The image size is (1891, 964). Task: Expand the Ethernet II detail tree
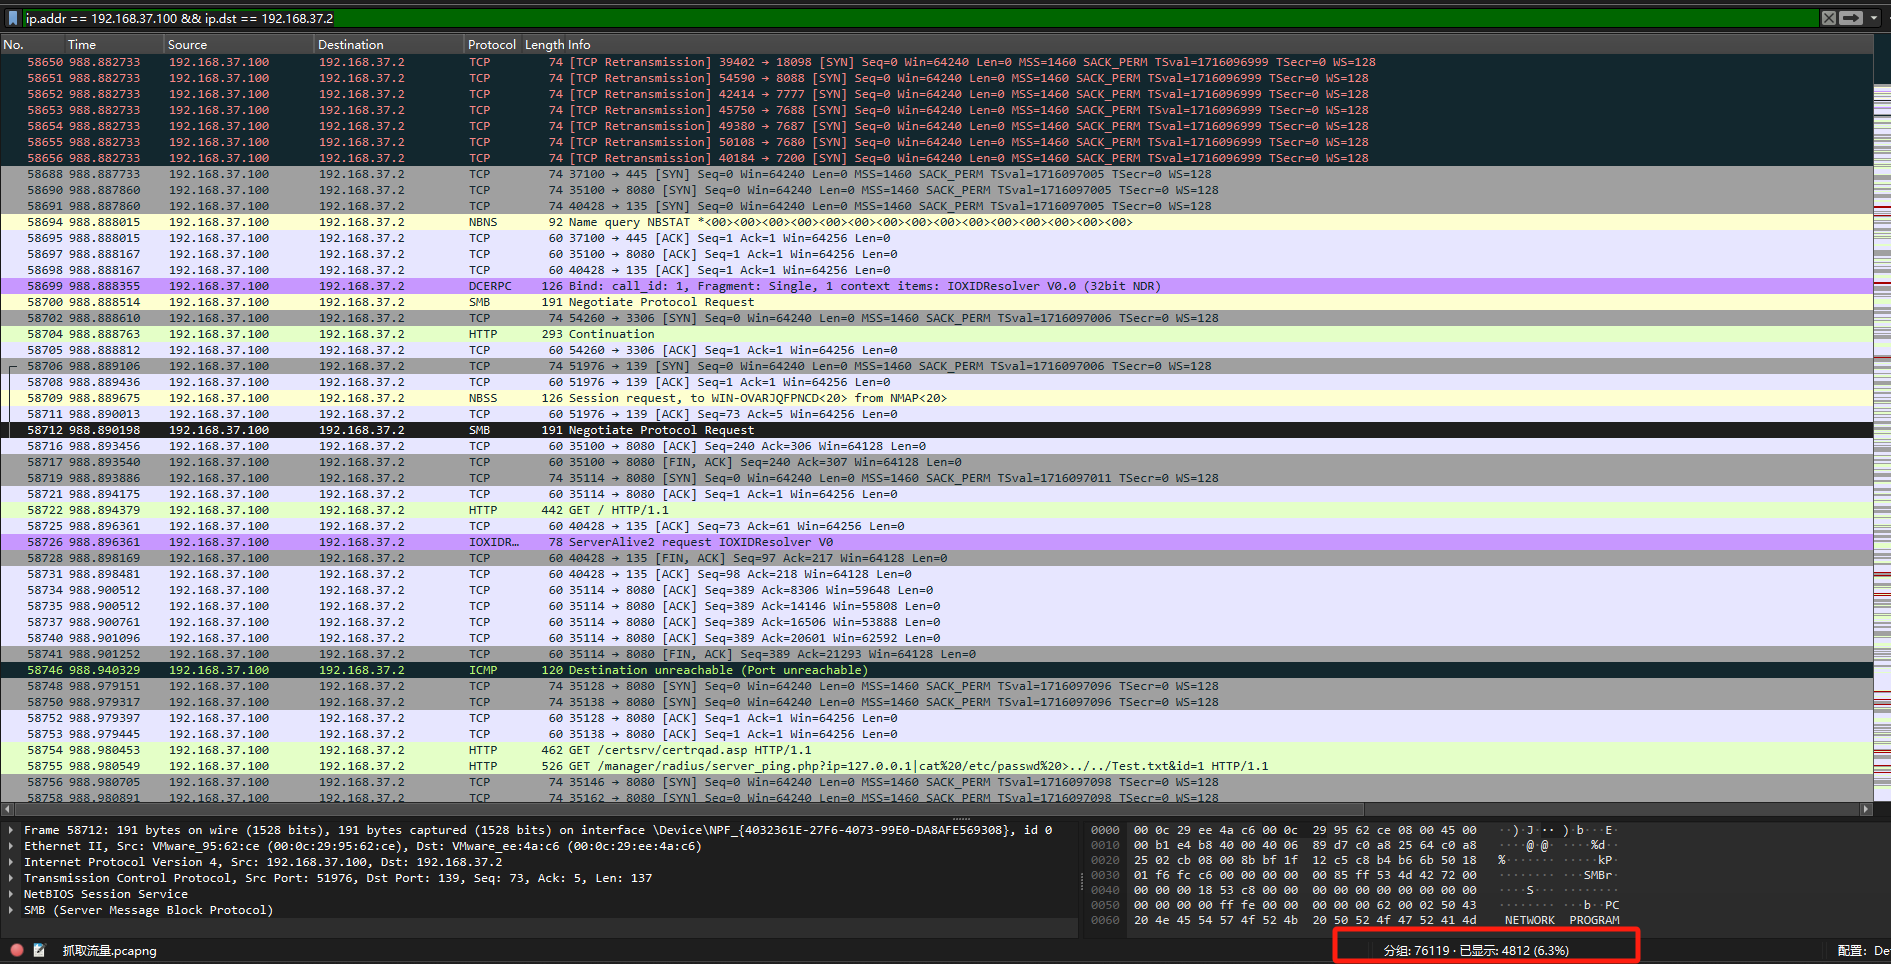11,846
